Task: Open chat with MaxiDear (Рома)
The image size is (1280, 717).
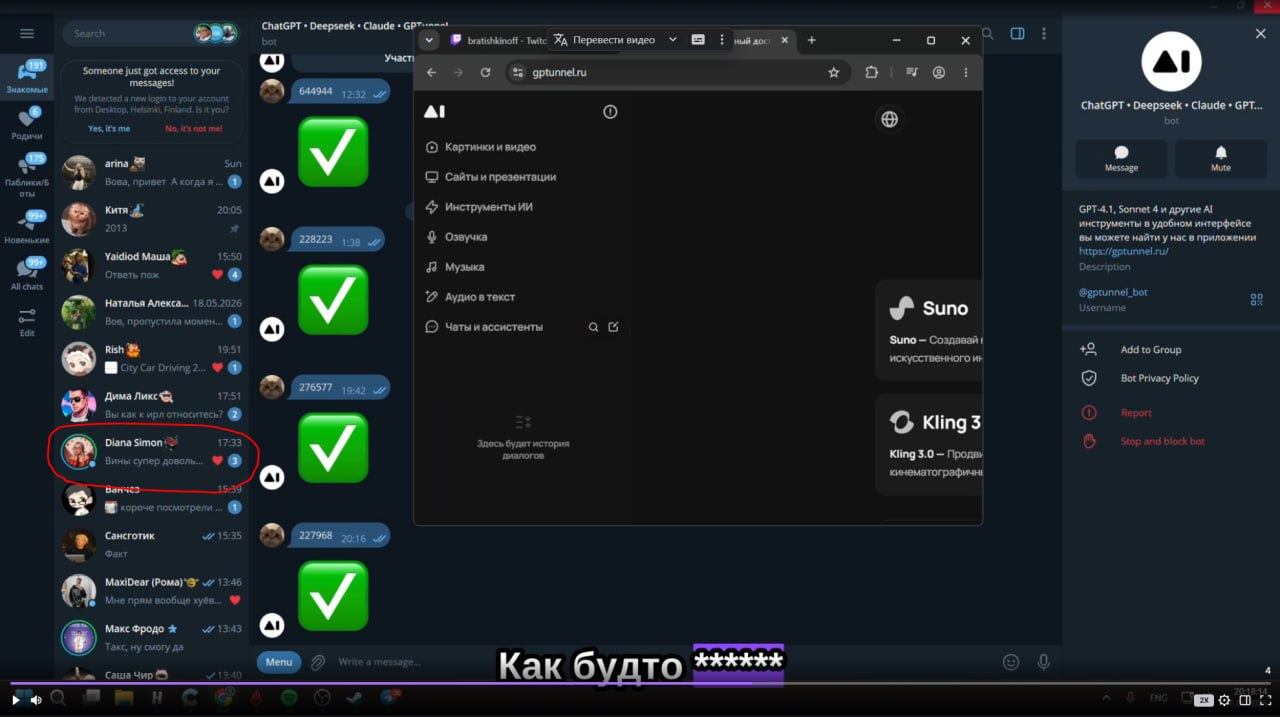Action: 152,591
